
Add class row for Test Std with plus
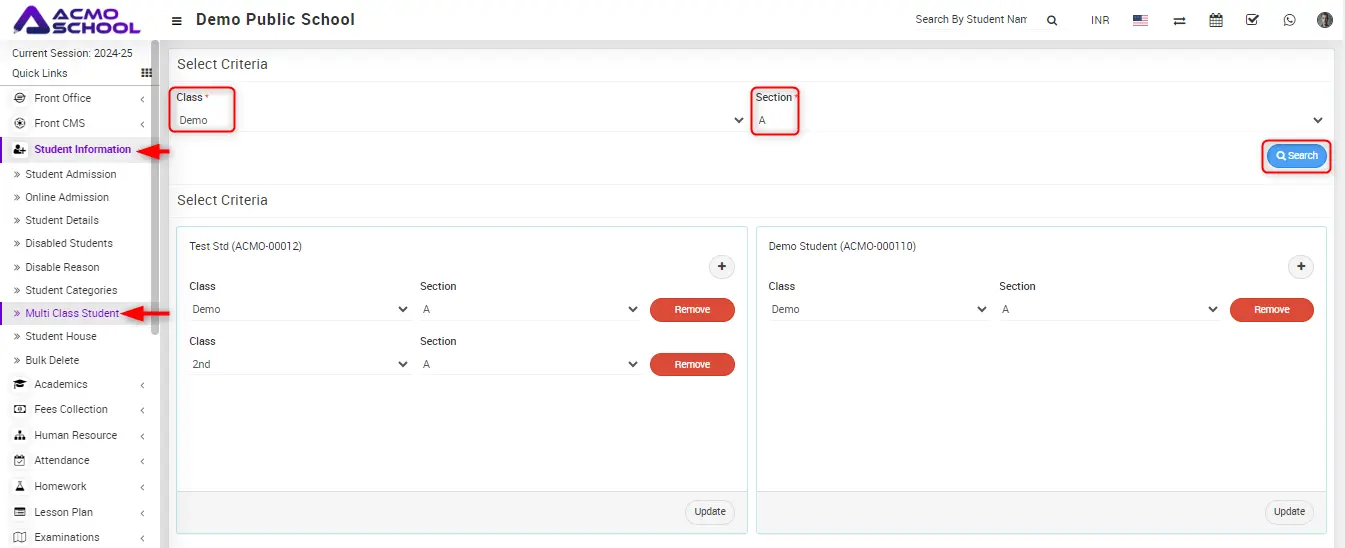(x=722, y=267)
